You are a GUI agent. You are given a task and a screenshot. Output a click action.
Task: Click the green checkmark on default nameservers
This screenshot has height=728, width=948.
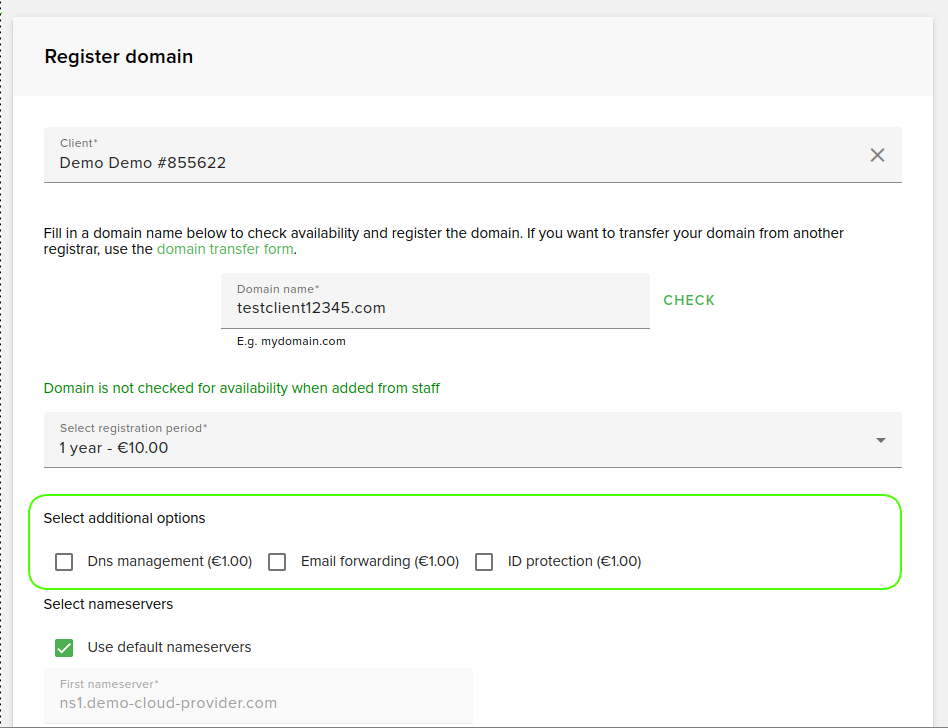(64, 648)
